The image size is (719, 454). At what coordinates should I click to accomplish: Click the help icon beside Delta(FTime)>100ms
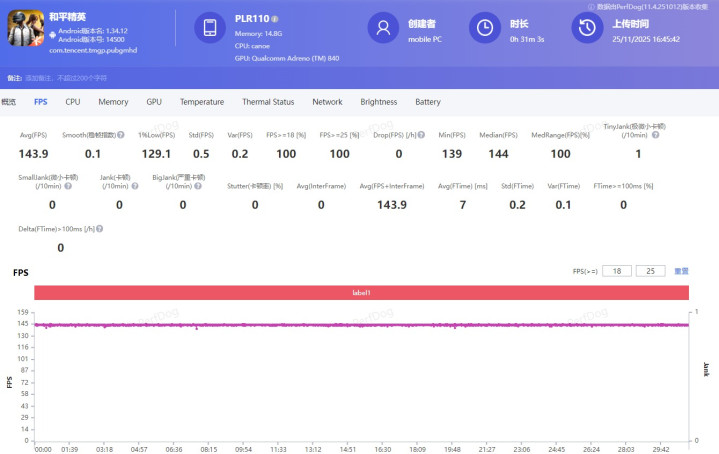pos(100,229)
